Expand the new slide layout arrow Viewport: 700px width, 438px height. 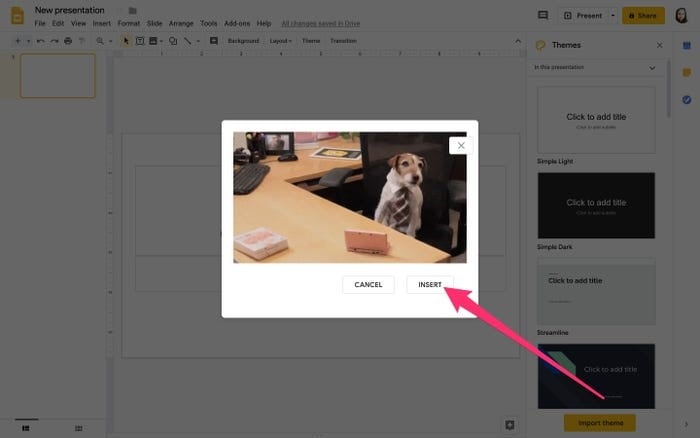[x=28, y=41]
